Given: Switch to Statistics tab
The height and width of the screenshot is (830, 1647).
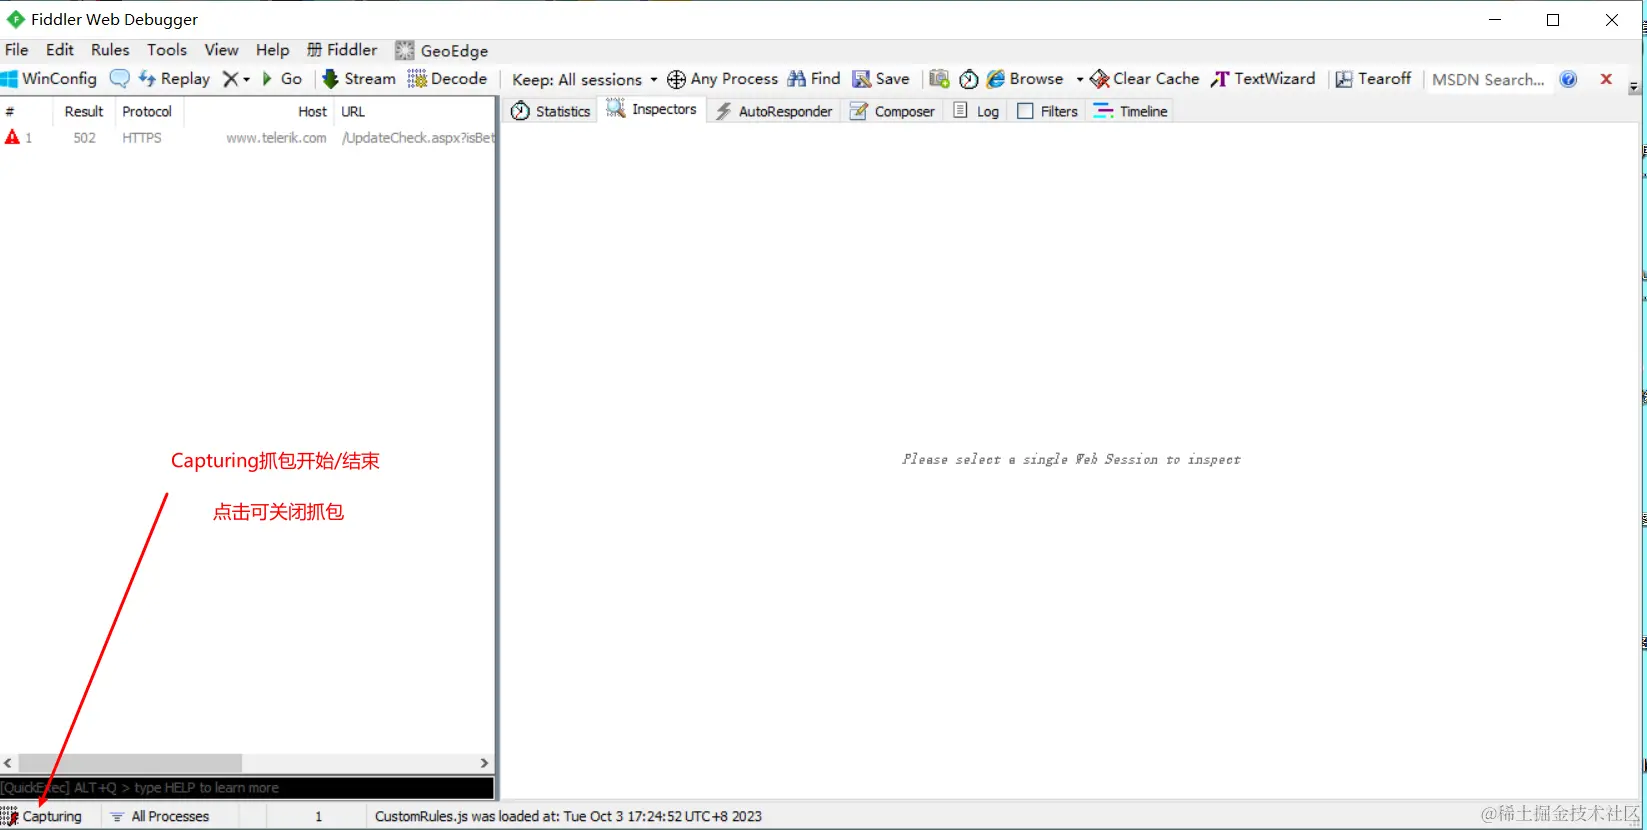Looking at the screenshot, I should click(550, 111).
